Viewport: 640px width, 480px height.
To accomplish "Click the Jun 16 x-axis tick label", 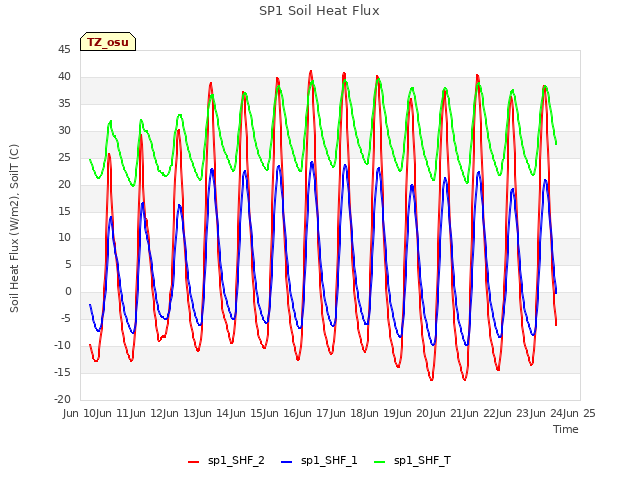I will point(280,413).
